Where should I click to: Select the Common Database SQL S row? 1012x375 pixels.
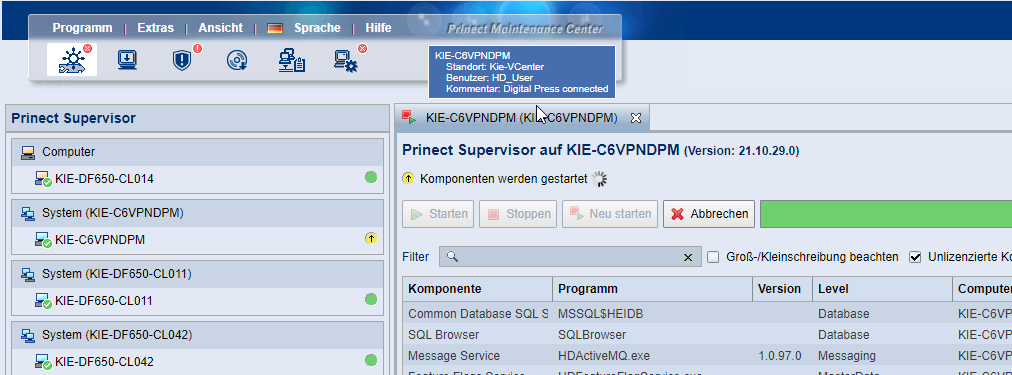[707, 314]
